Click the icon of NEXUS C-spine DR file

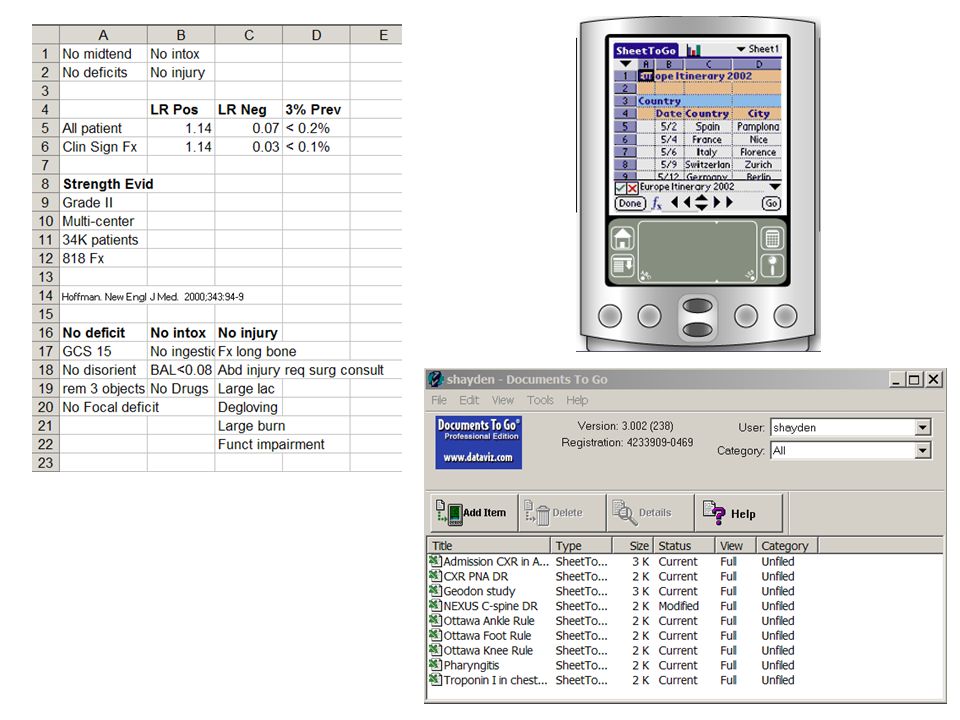pos(435,606)
